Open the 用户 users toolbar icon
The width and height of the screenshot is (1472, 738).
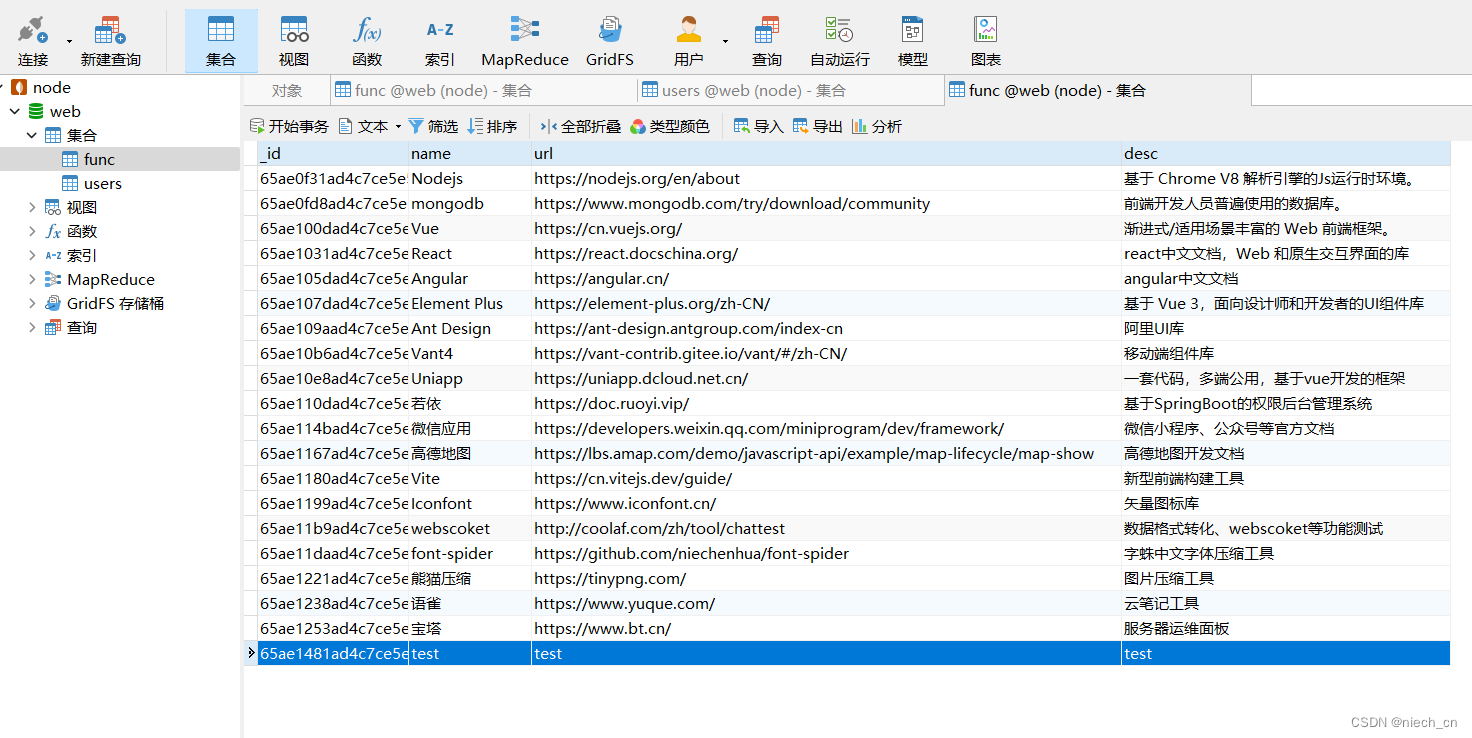[x=688, y=41]
